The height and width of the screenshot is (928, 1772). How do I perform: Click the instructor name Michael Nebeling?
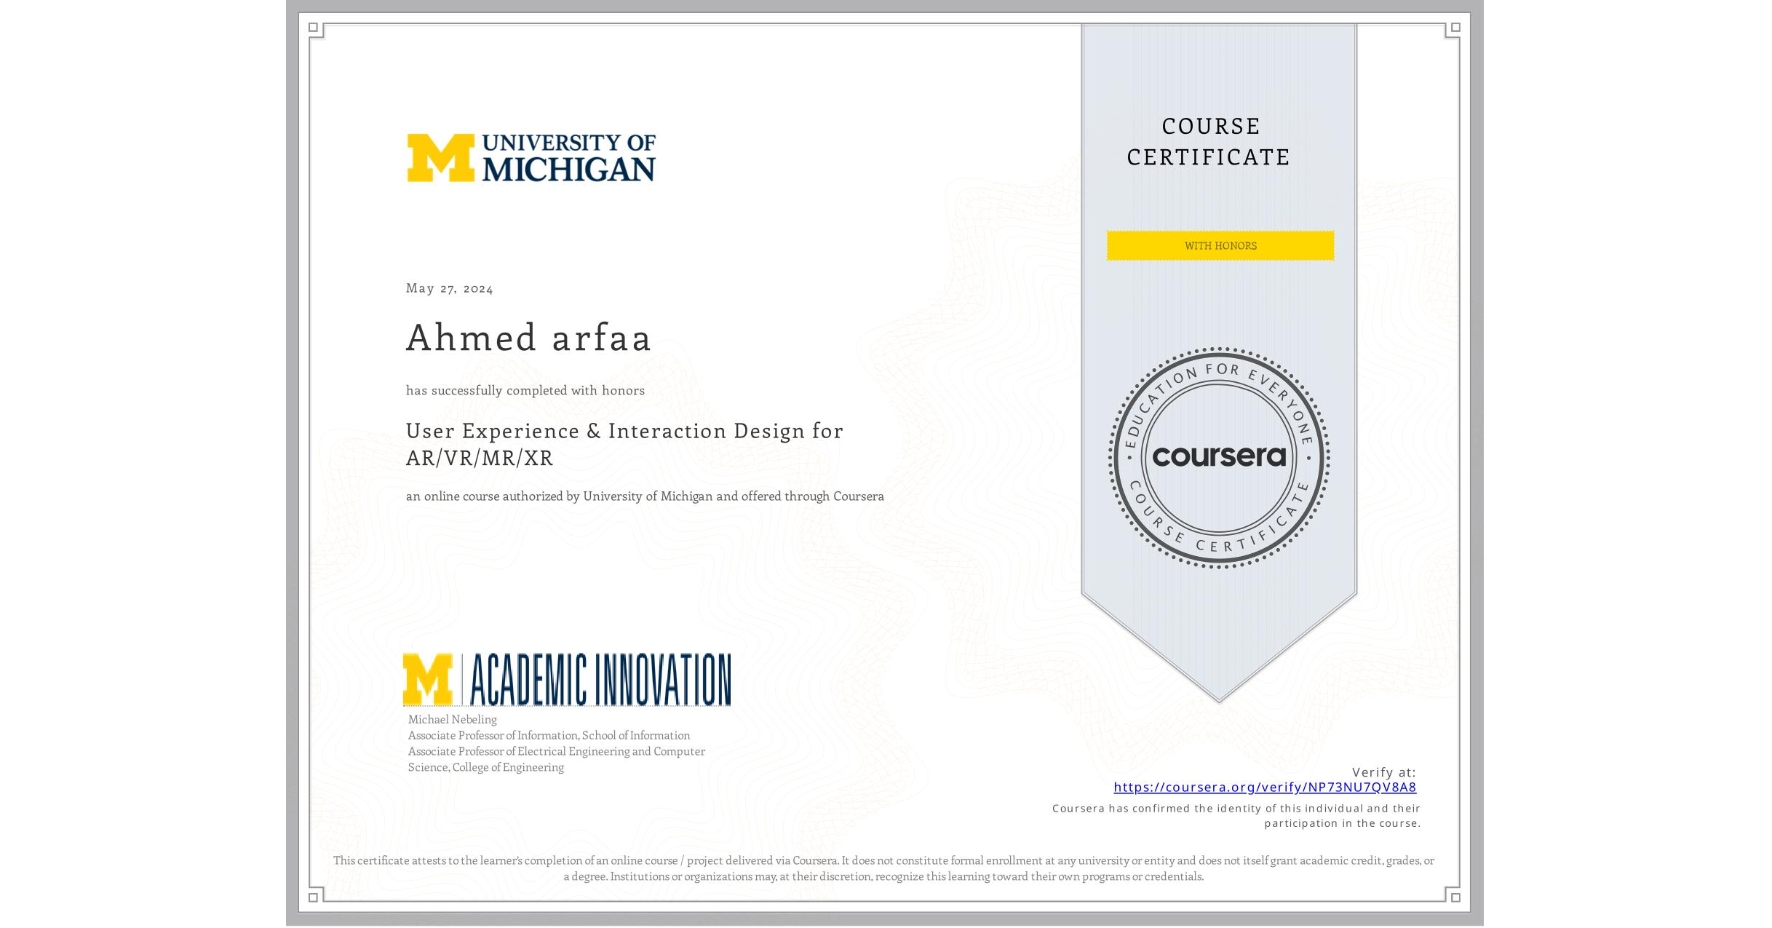pos(452,720)
